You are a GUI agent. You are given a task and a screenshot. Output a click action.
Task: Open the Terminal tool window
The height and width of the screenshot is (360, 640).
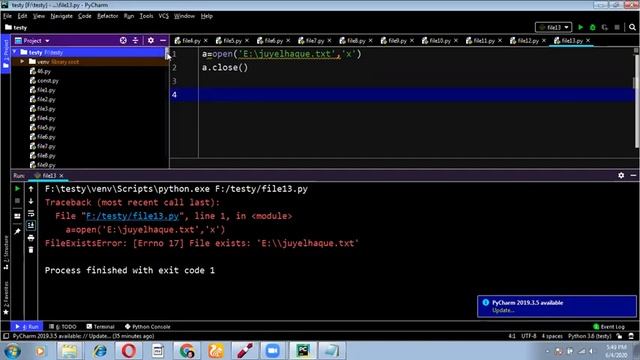click(x=100, y=327)
